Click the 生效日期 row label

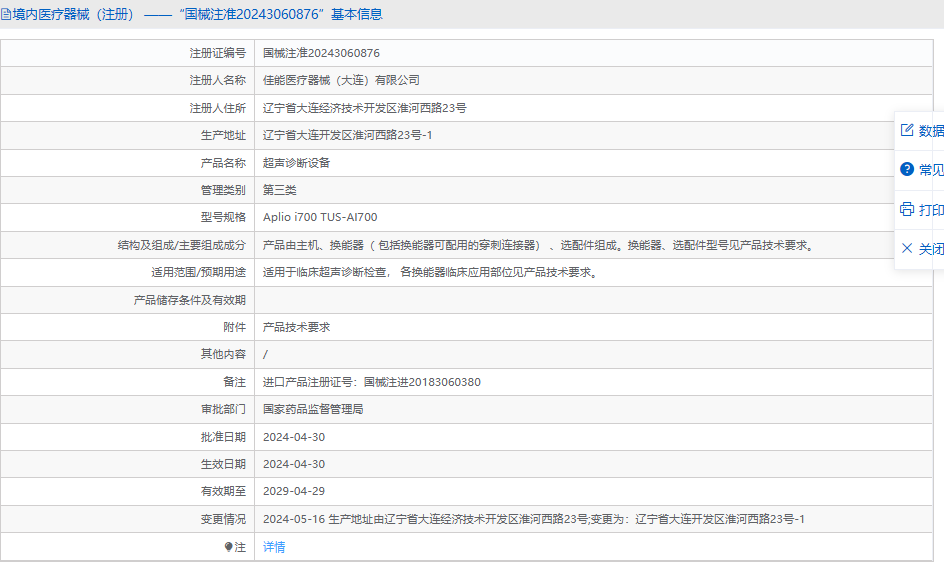tap(223, 464)
